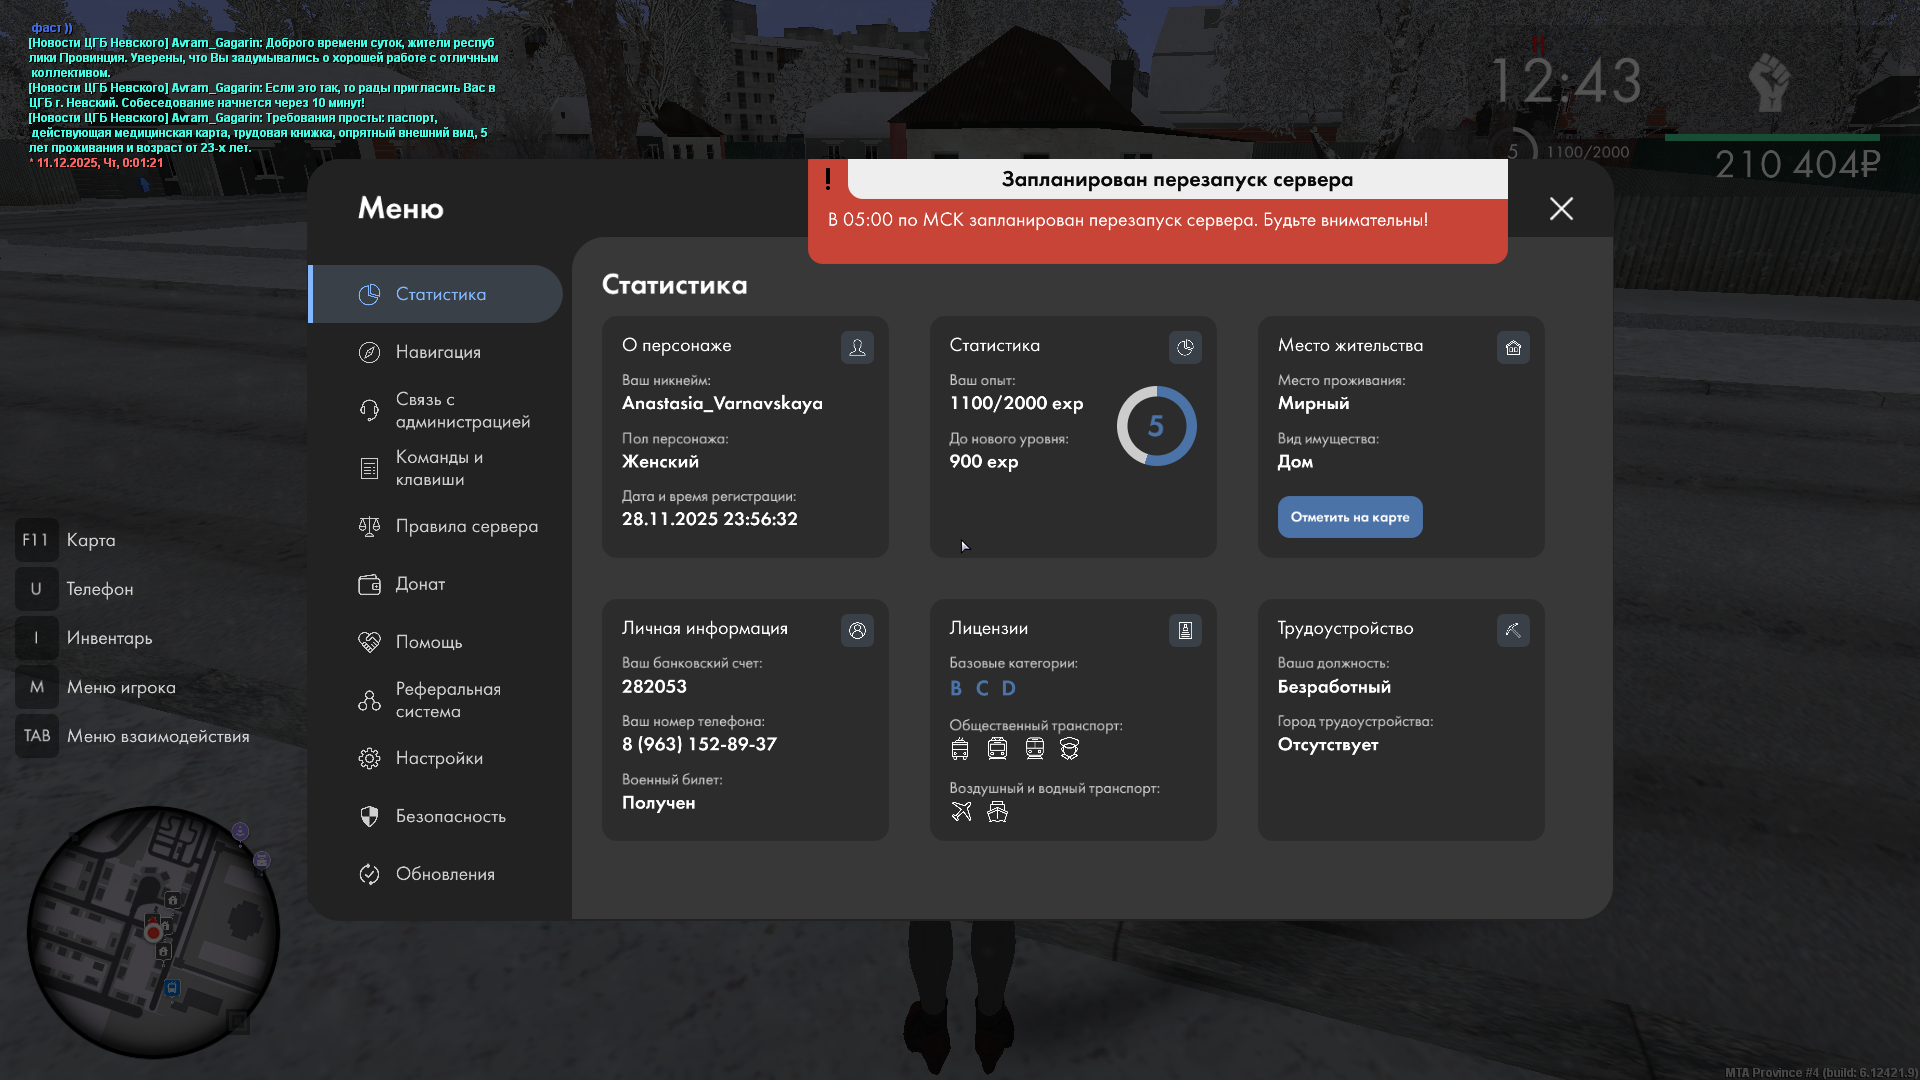
Task: Close the menu with the X button
Action: 1561,208
